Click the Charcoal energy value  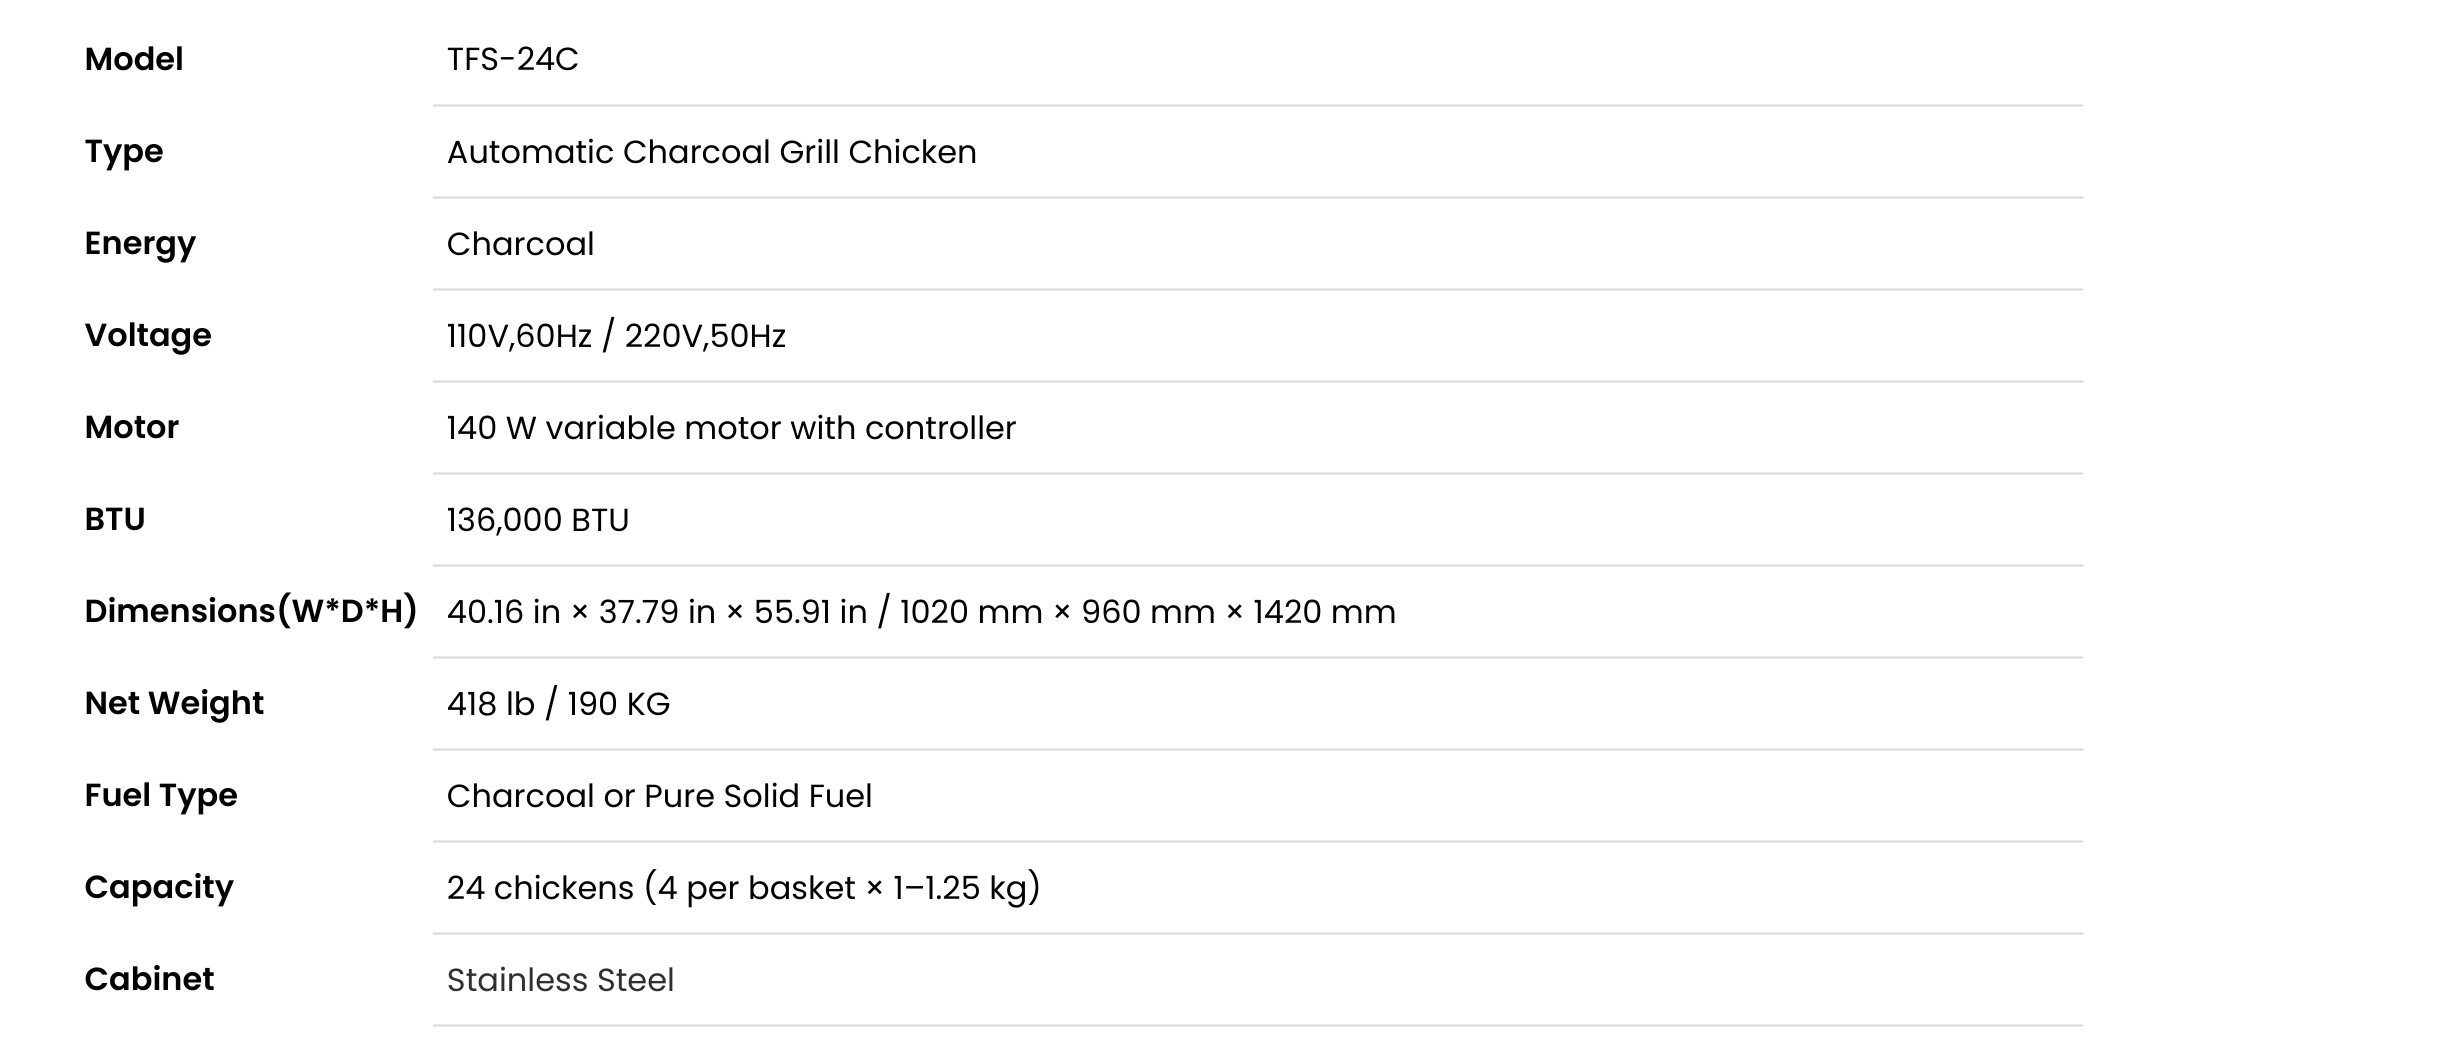pos(520,244)
